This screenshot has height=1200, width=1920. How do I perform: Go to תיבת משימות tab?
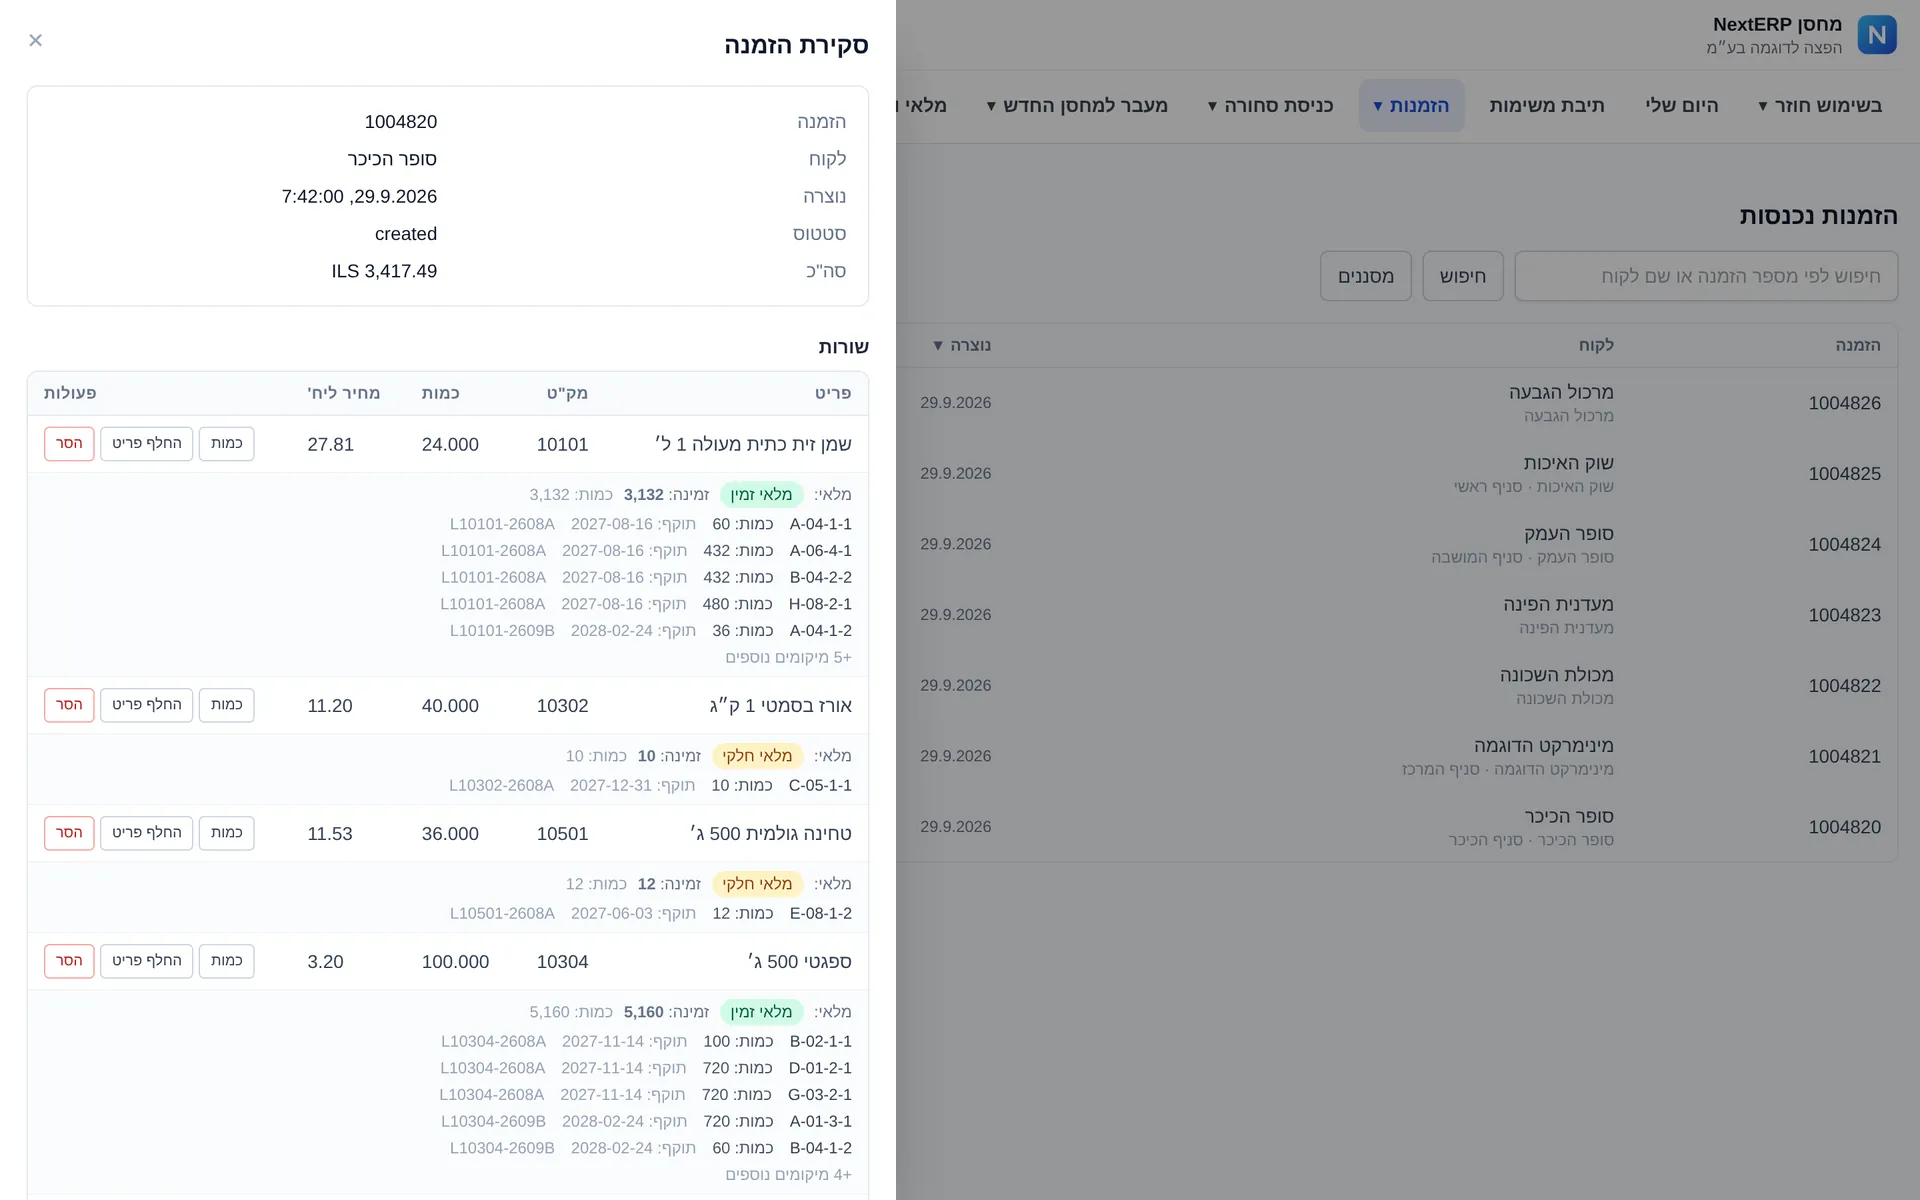(x=1546, y=105)
